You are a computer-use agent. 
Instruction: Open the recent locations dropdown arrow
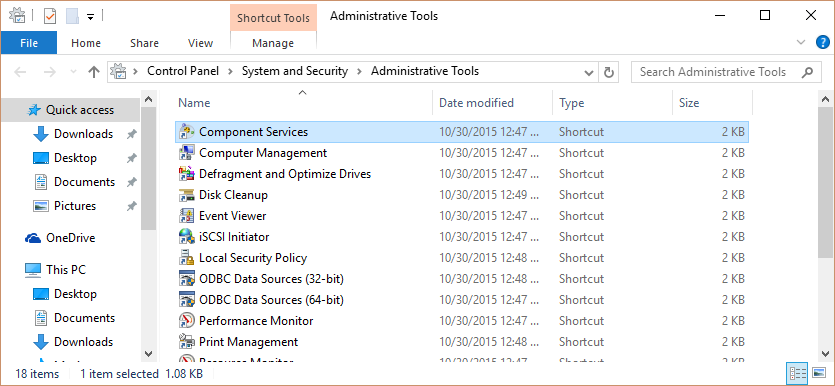tap(73, 72)
